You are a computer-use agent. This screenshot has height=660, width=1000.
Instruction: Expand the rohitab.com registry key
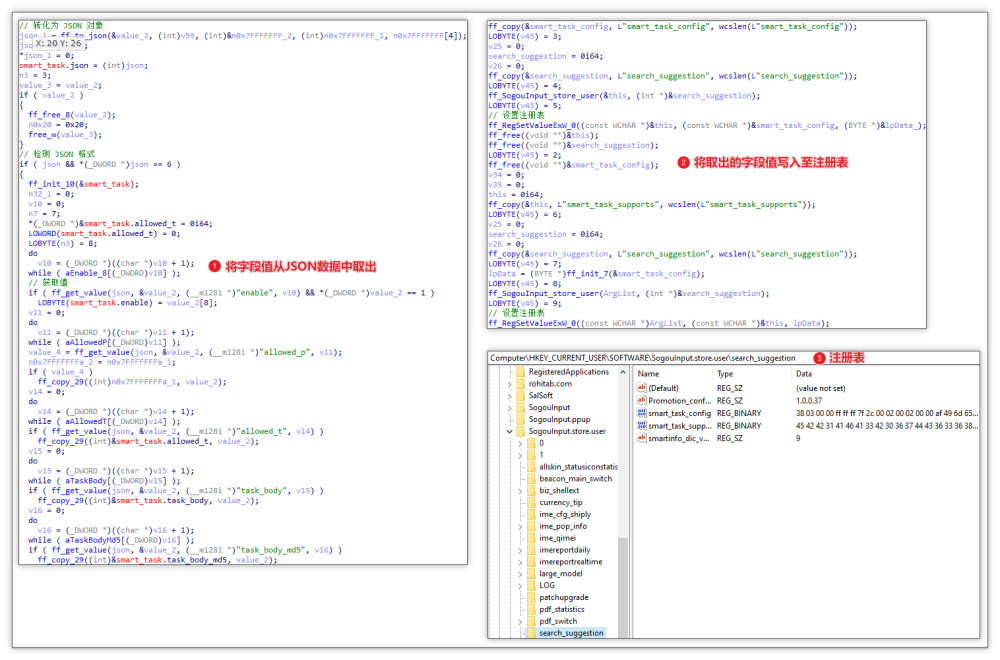point(508,384)
